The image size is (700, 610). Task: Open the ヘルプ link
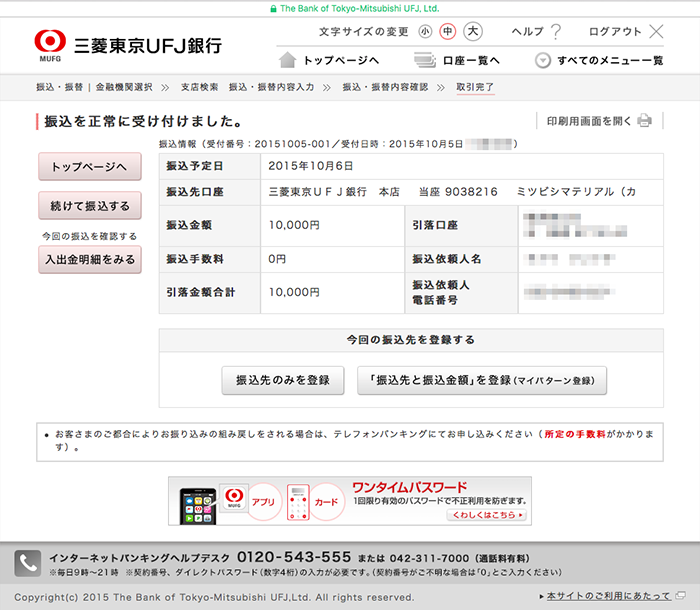(x=528, y=31)
